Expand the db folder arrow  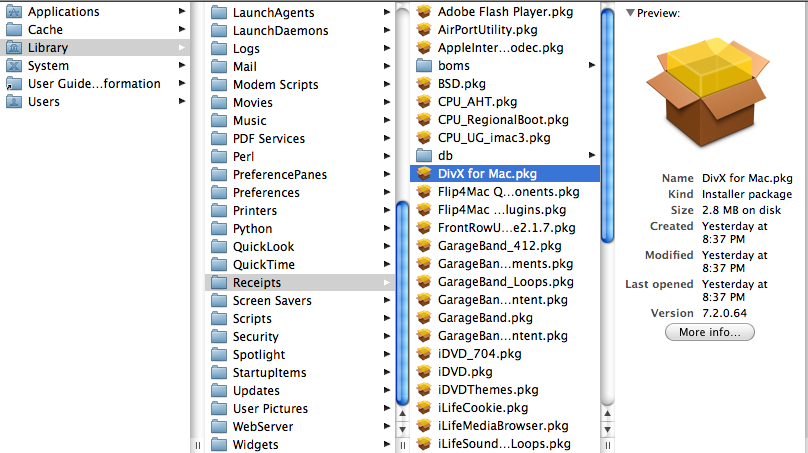pos(592,155)
